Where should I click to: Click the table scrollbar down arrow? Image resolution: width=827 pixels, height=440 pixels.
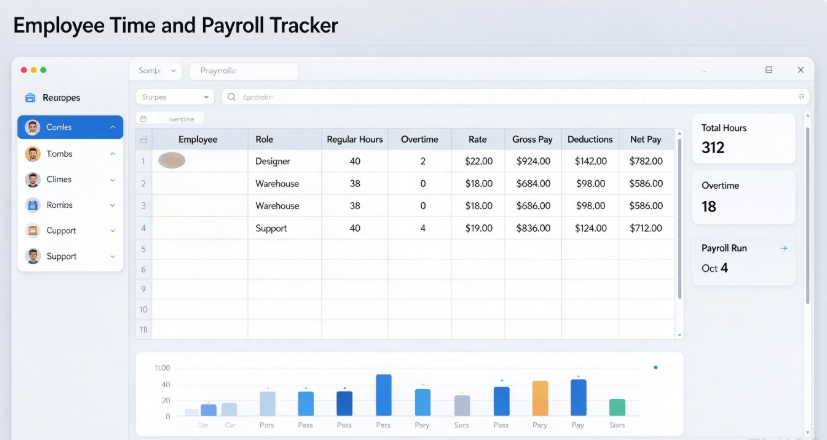coord(679,335)
